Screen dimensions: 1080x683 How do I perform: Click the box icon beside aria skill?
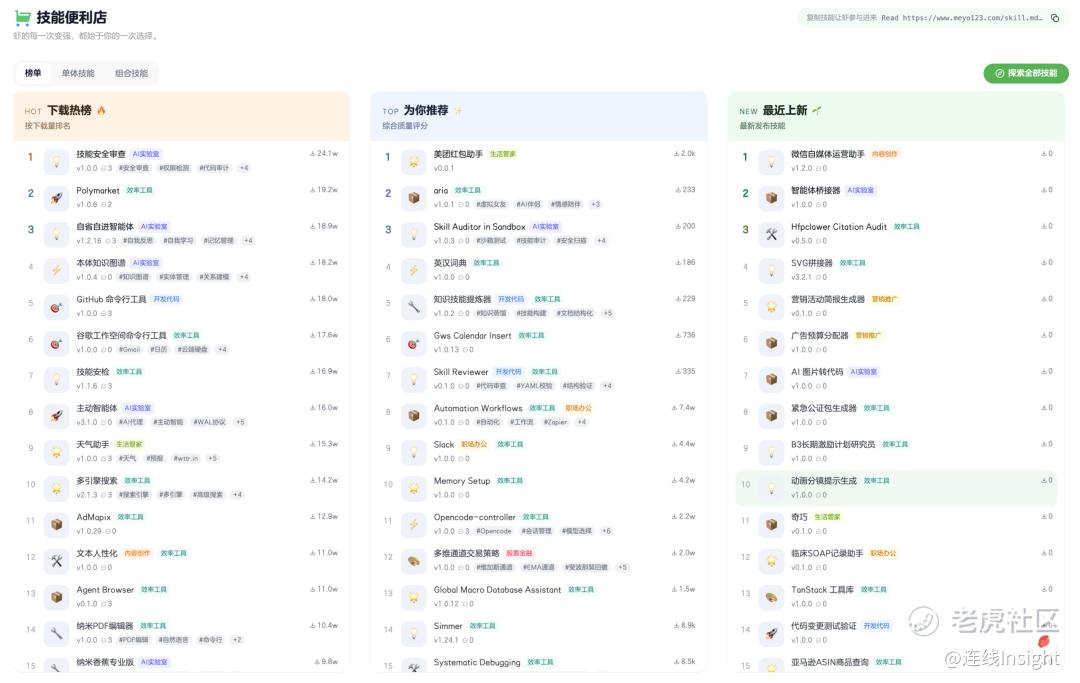414,198
